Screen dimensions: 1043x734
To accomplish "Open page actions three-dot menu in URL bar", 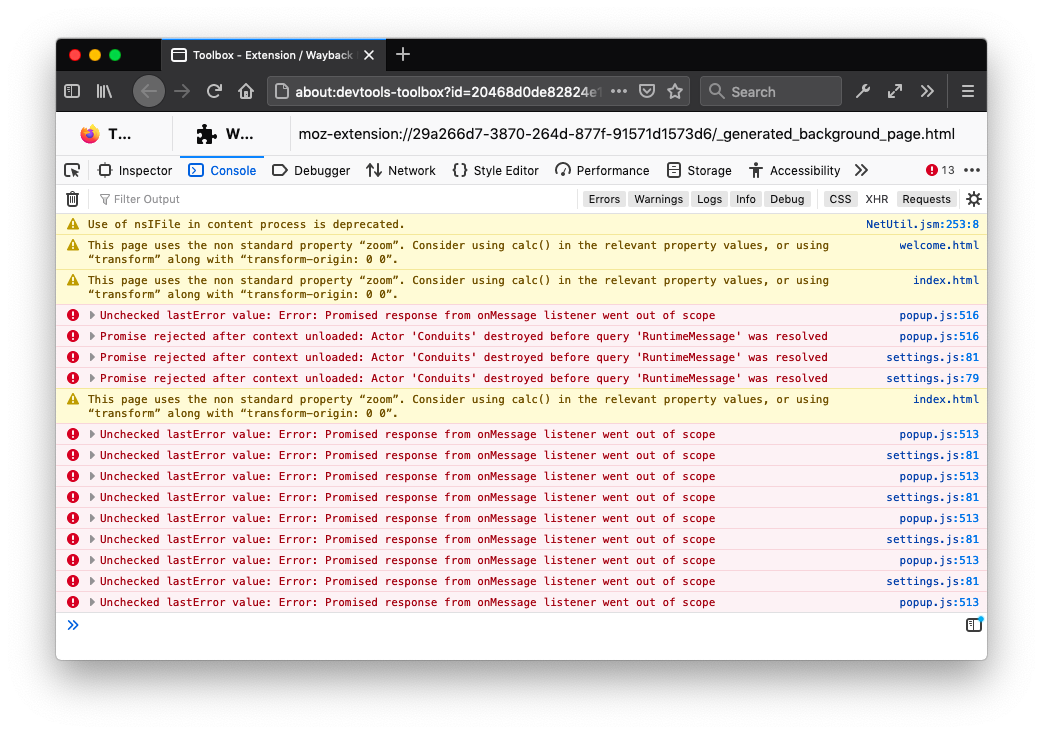I will [x=619, y=91].
